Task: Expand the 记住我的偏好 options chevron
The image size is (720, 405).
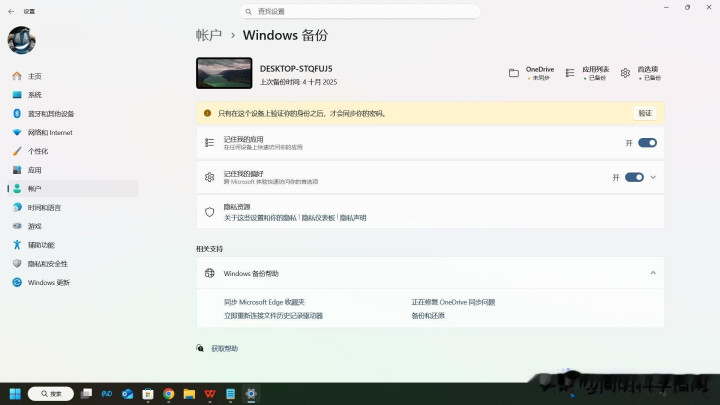Action: pos(653,177)
